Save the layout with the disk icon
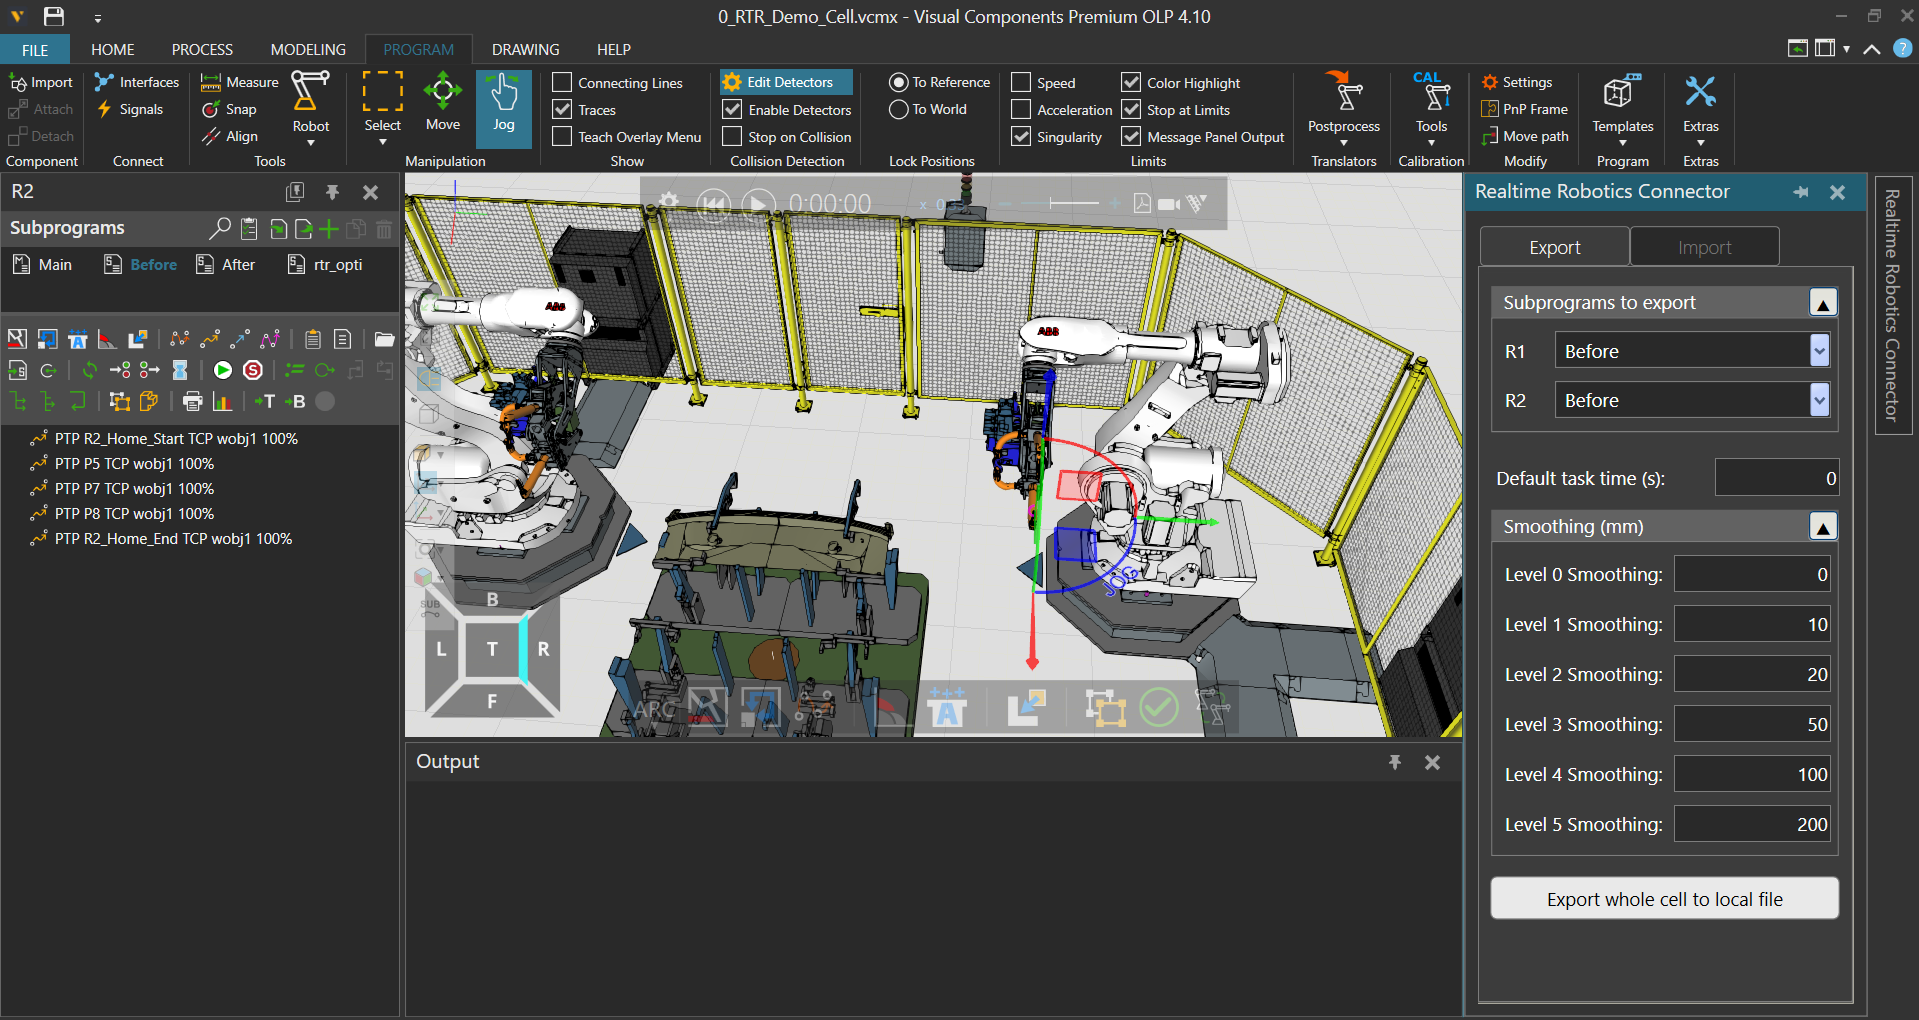The width and height of the screenshot is (1919, 1020). click(54, 16)
